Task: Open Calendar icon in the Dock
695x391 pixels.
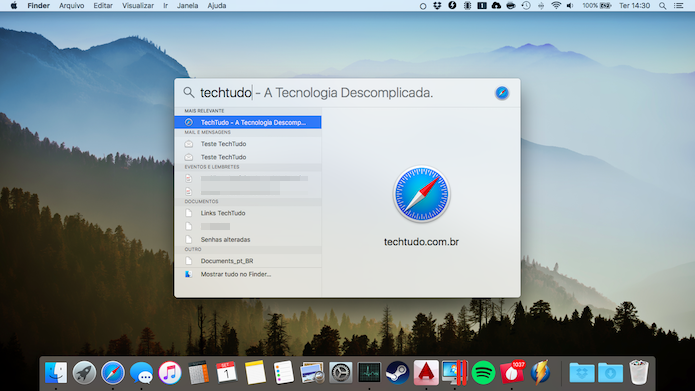Action: click(226, 372)
